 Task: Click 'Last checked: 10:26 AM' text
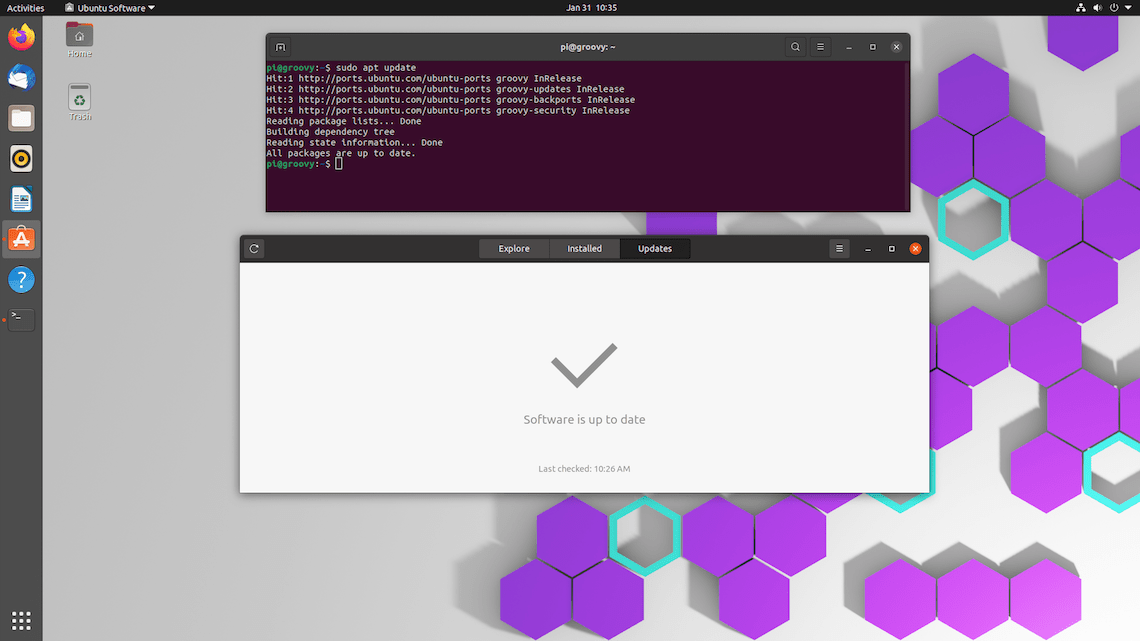(x=584, y=469)
